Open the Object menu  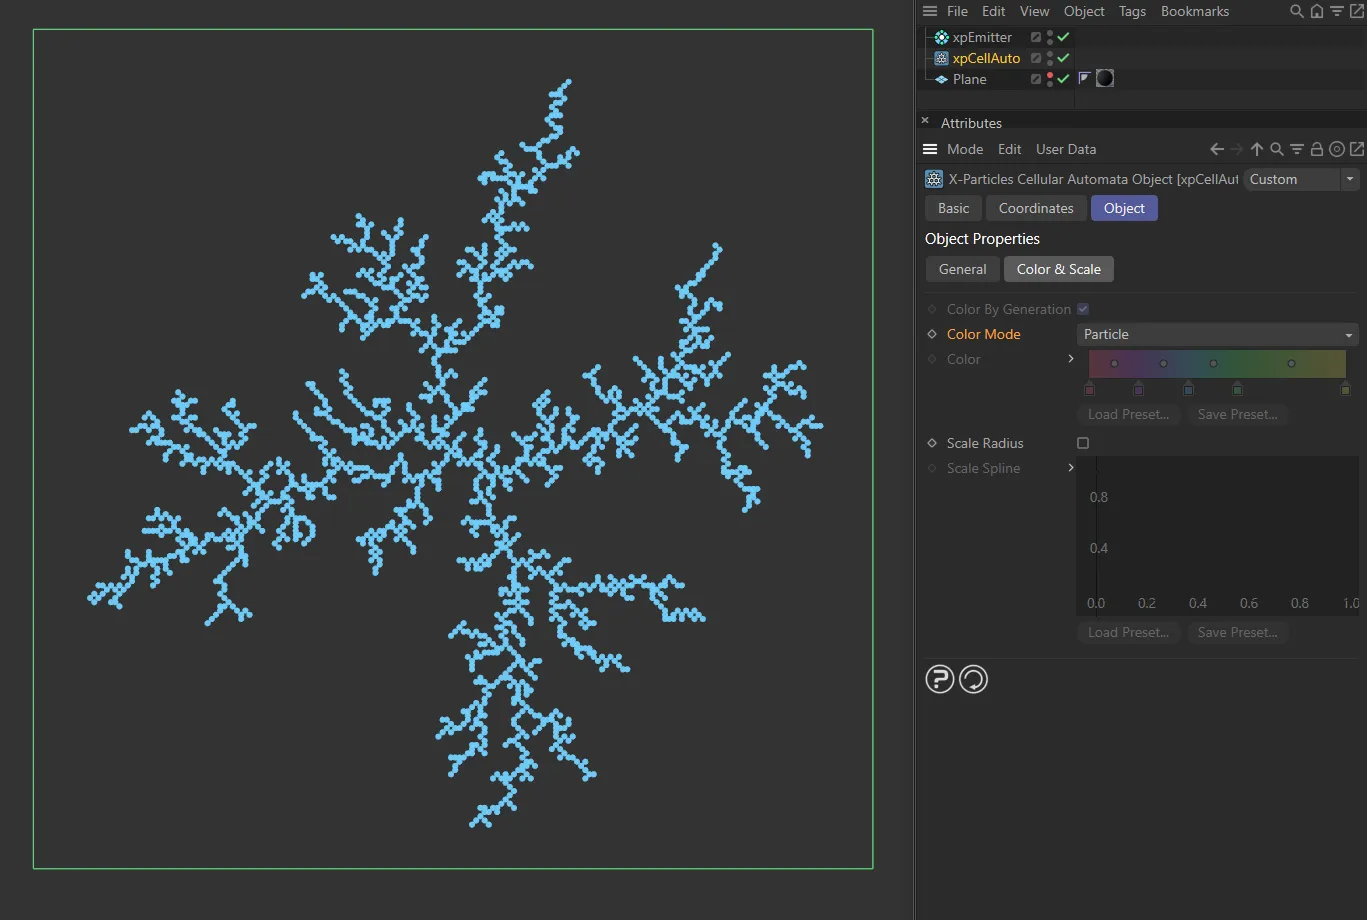(x=1083, y=11)
